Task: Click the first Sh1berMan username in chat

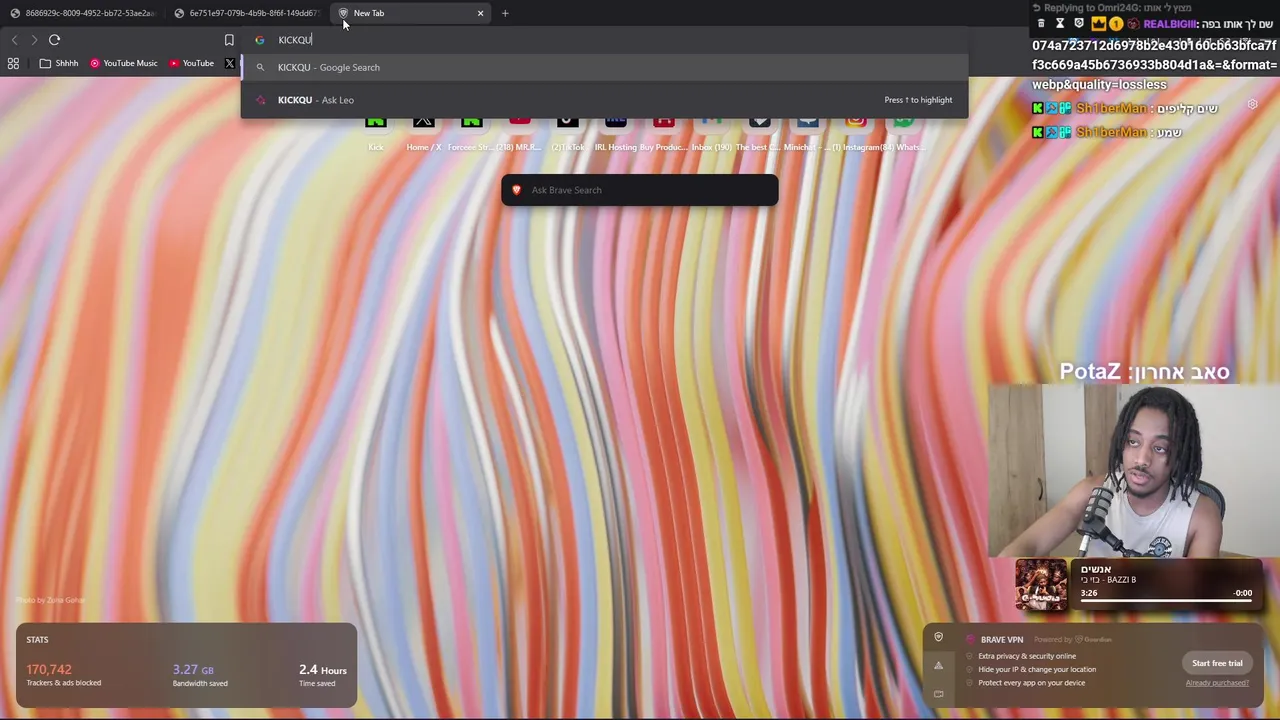Action: tap(1111, 108)
